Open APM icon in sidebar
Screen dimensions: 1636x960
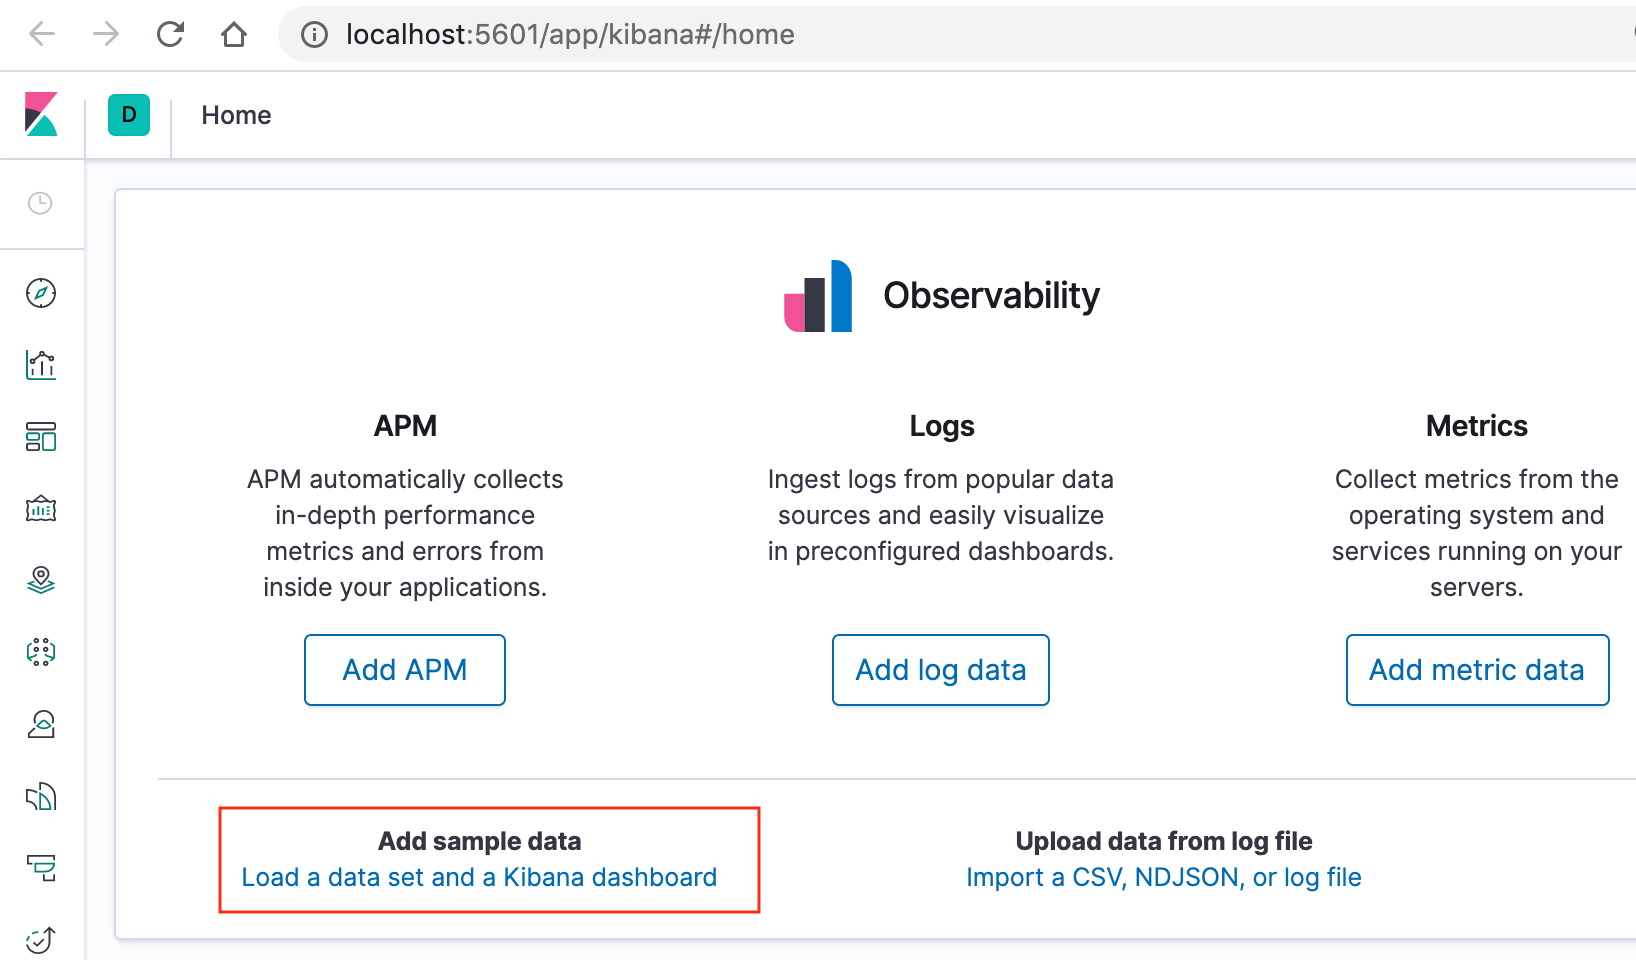tap(41, 868)
